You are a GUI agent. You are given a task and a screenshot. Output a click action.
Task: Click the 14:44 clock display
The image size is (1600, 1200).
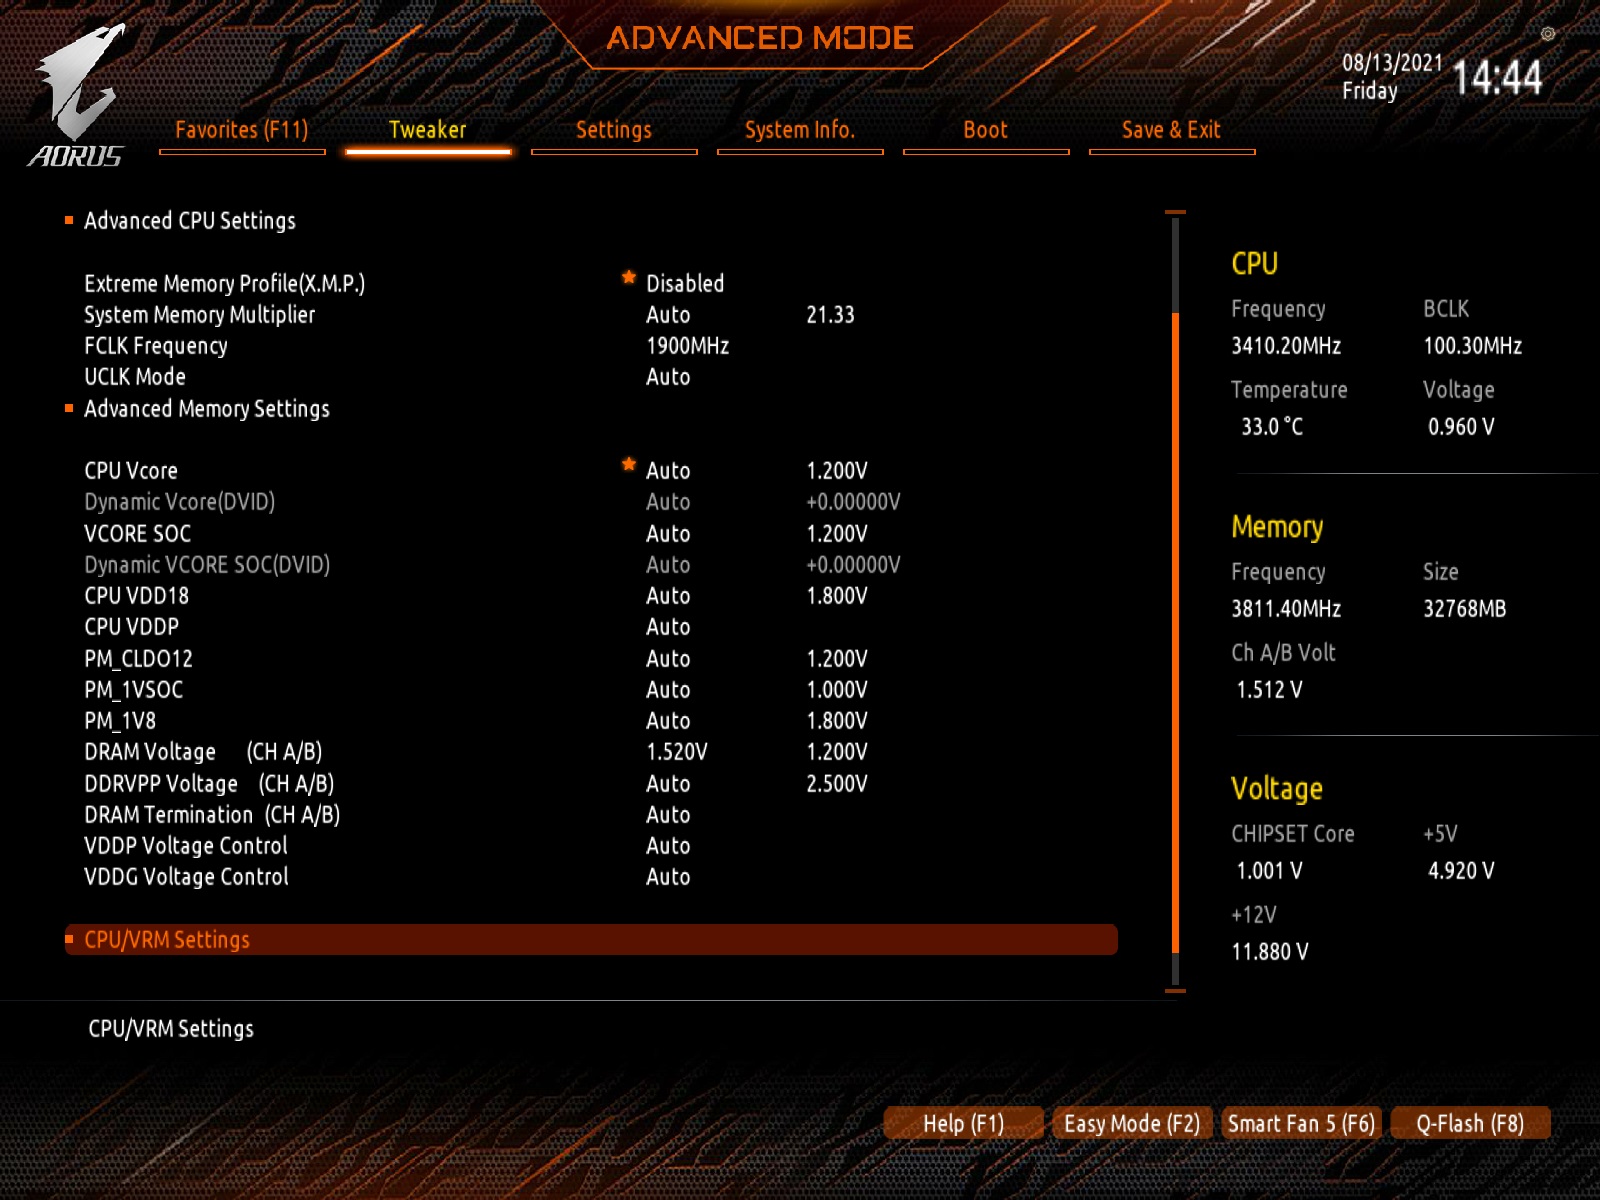point(1497,77)
